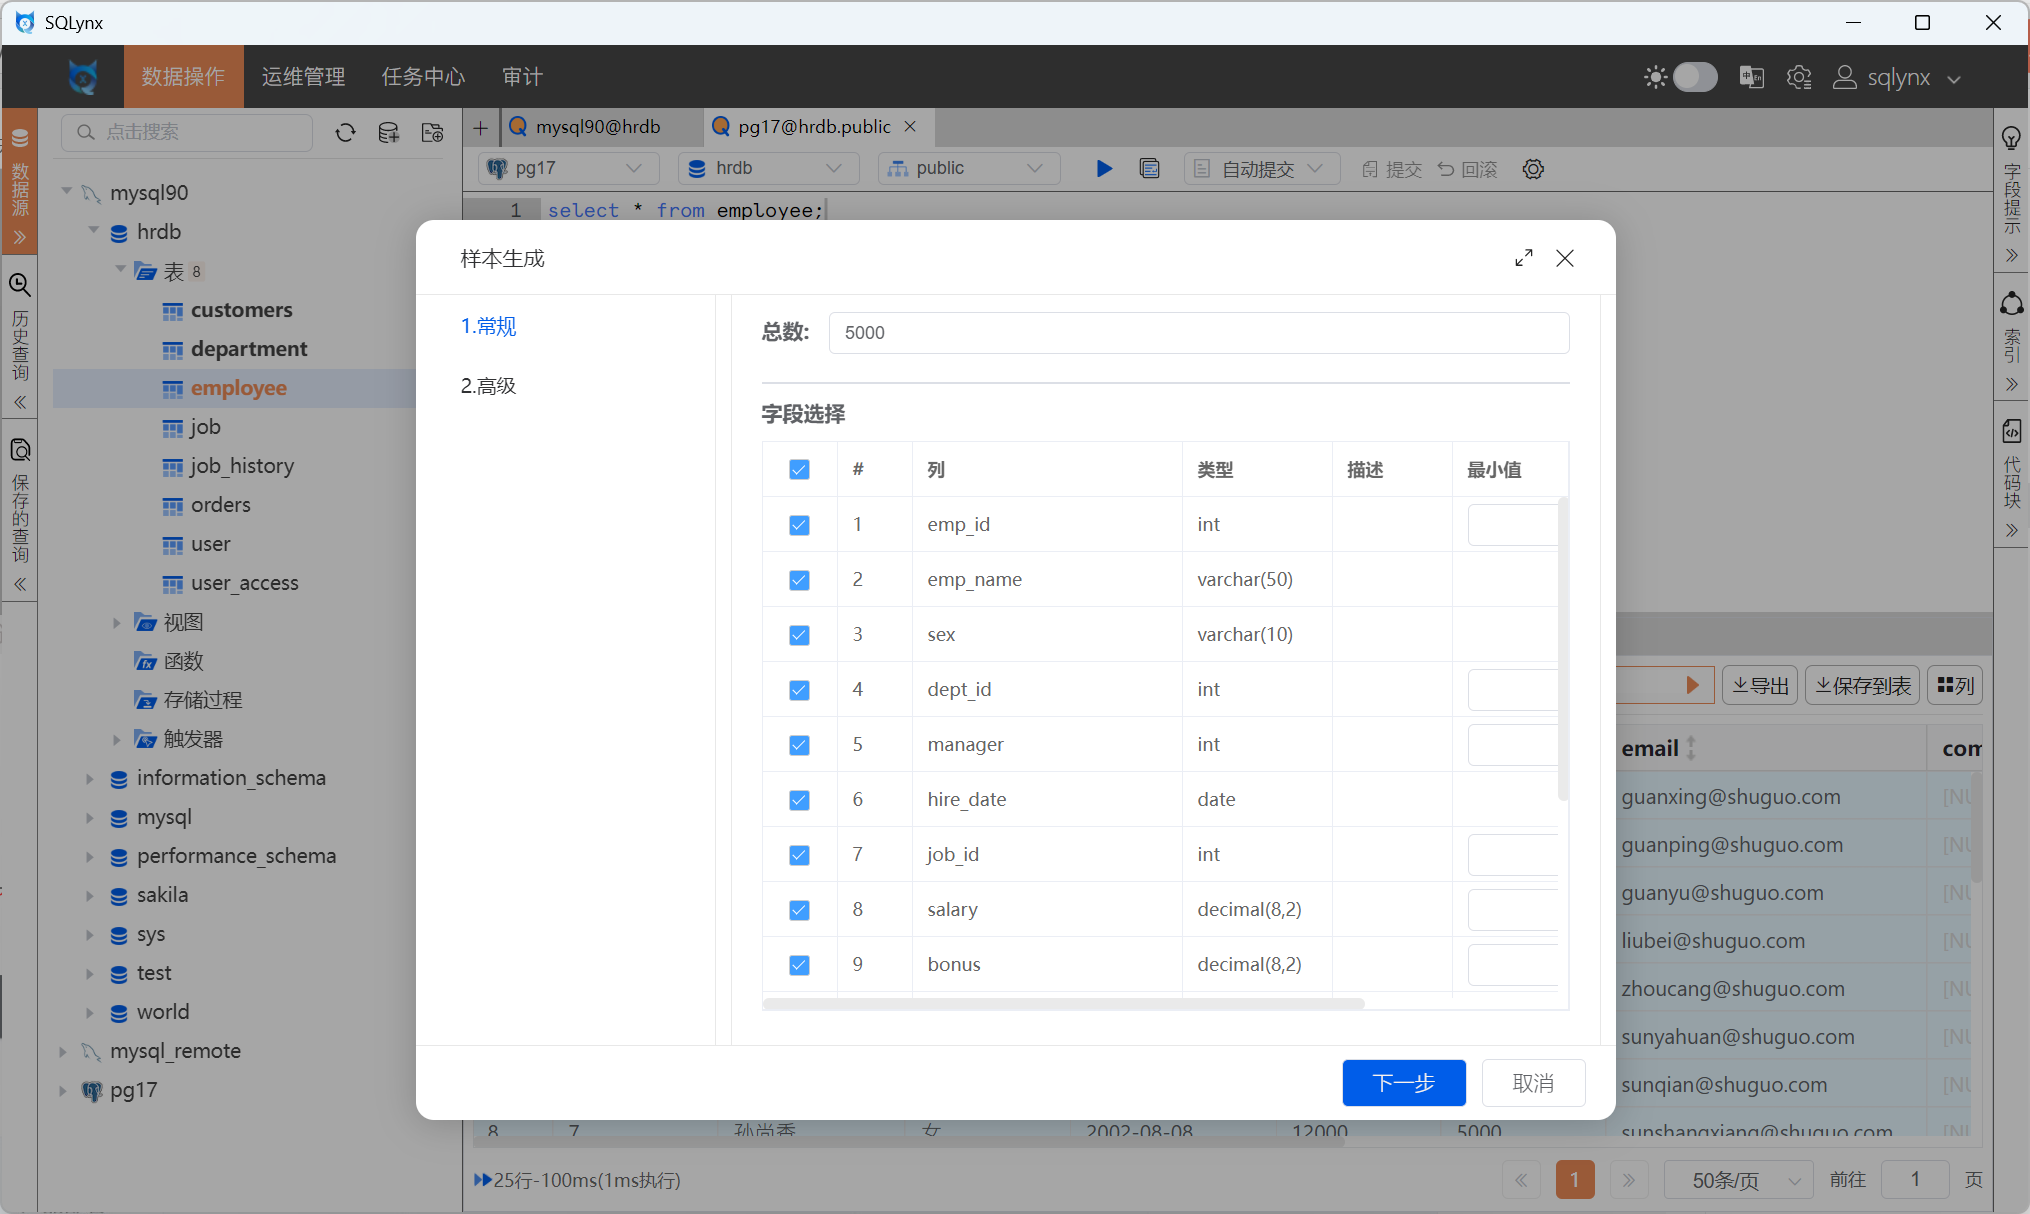2030x1214 pixels.
Task: Open the 50条/页 page size dropdown
Action: click(1739, 1180)
